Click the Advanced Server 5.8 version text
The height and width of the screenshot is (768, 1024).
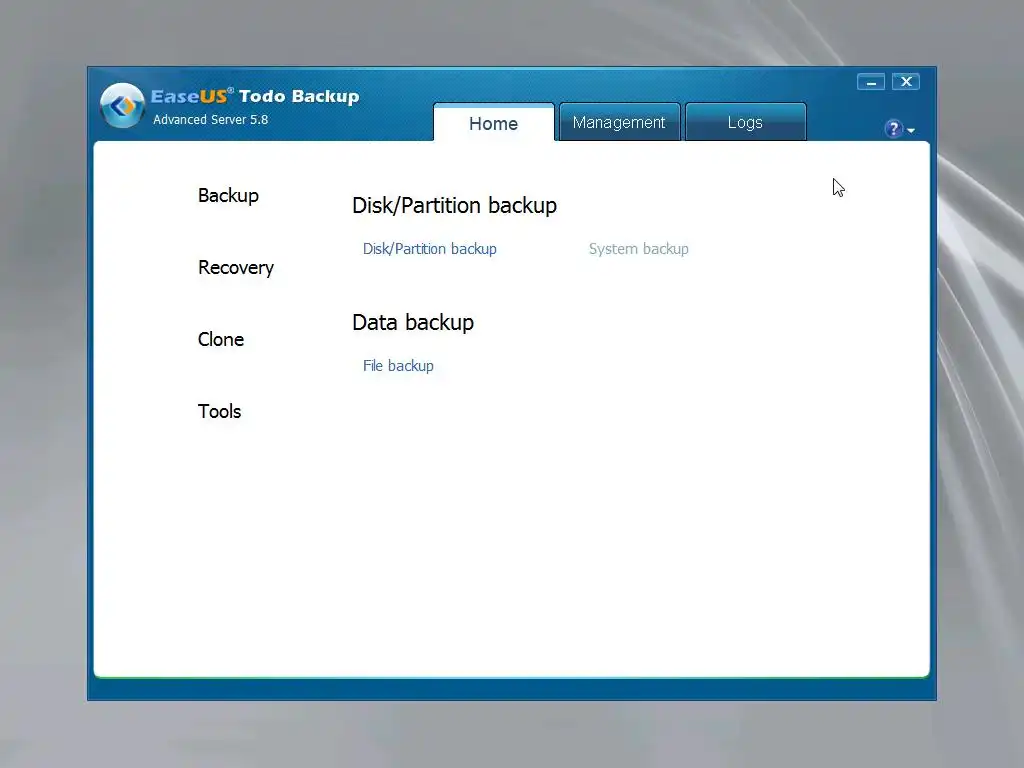(x=210, y=120)
